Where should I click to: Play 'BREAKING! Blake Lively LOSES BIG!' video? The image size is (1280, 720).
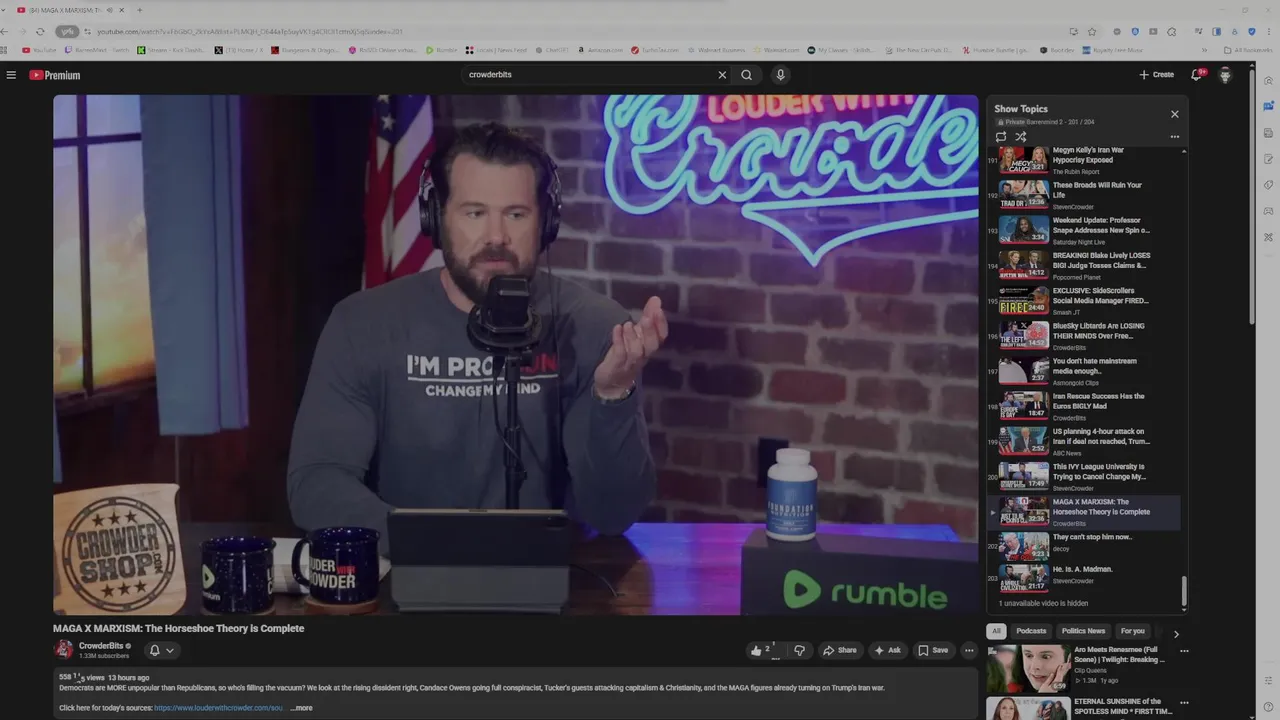(1085, 265)
